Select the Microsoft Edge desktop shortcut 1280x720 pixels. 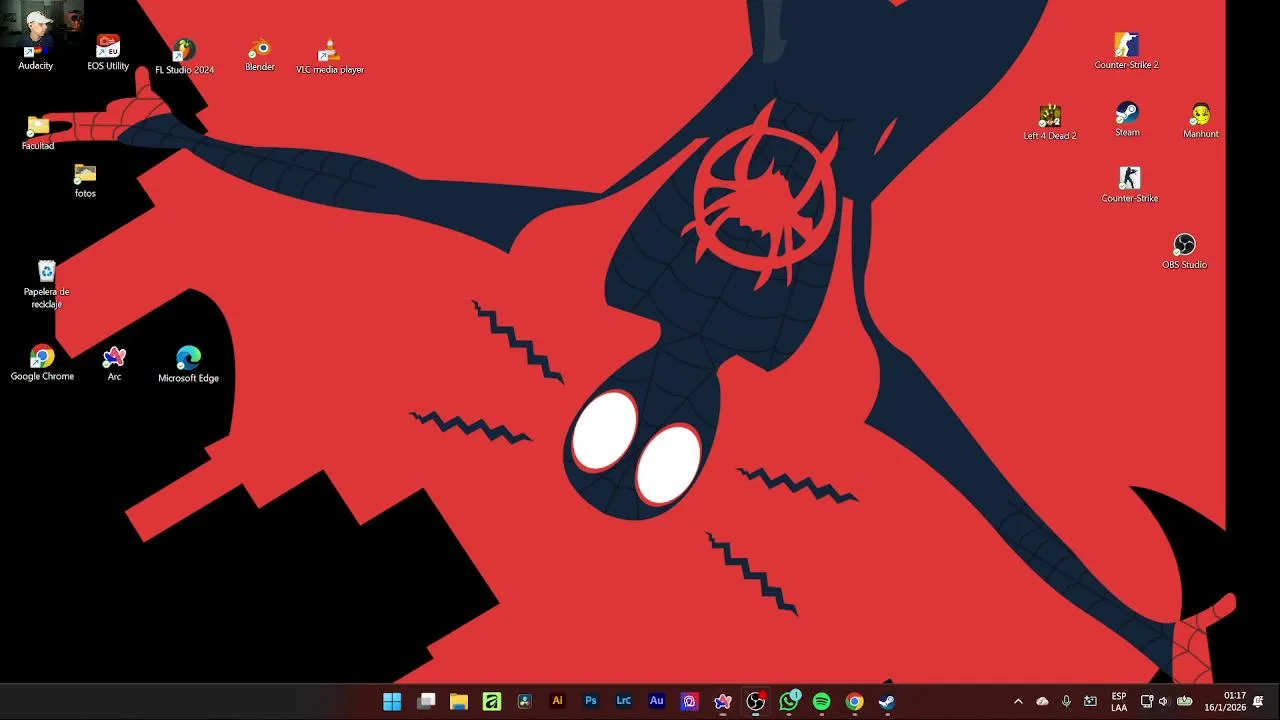(188, 364)
